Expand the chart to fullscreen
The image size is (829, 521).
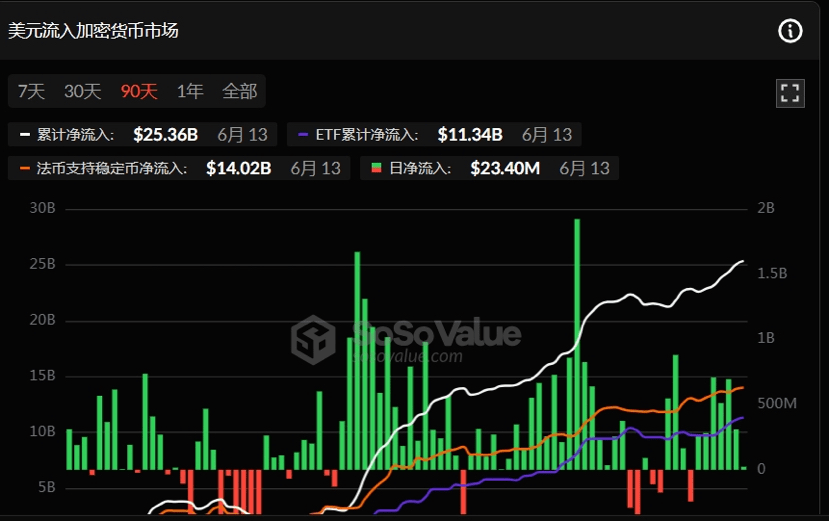click(x=790, y=93)
